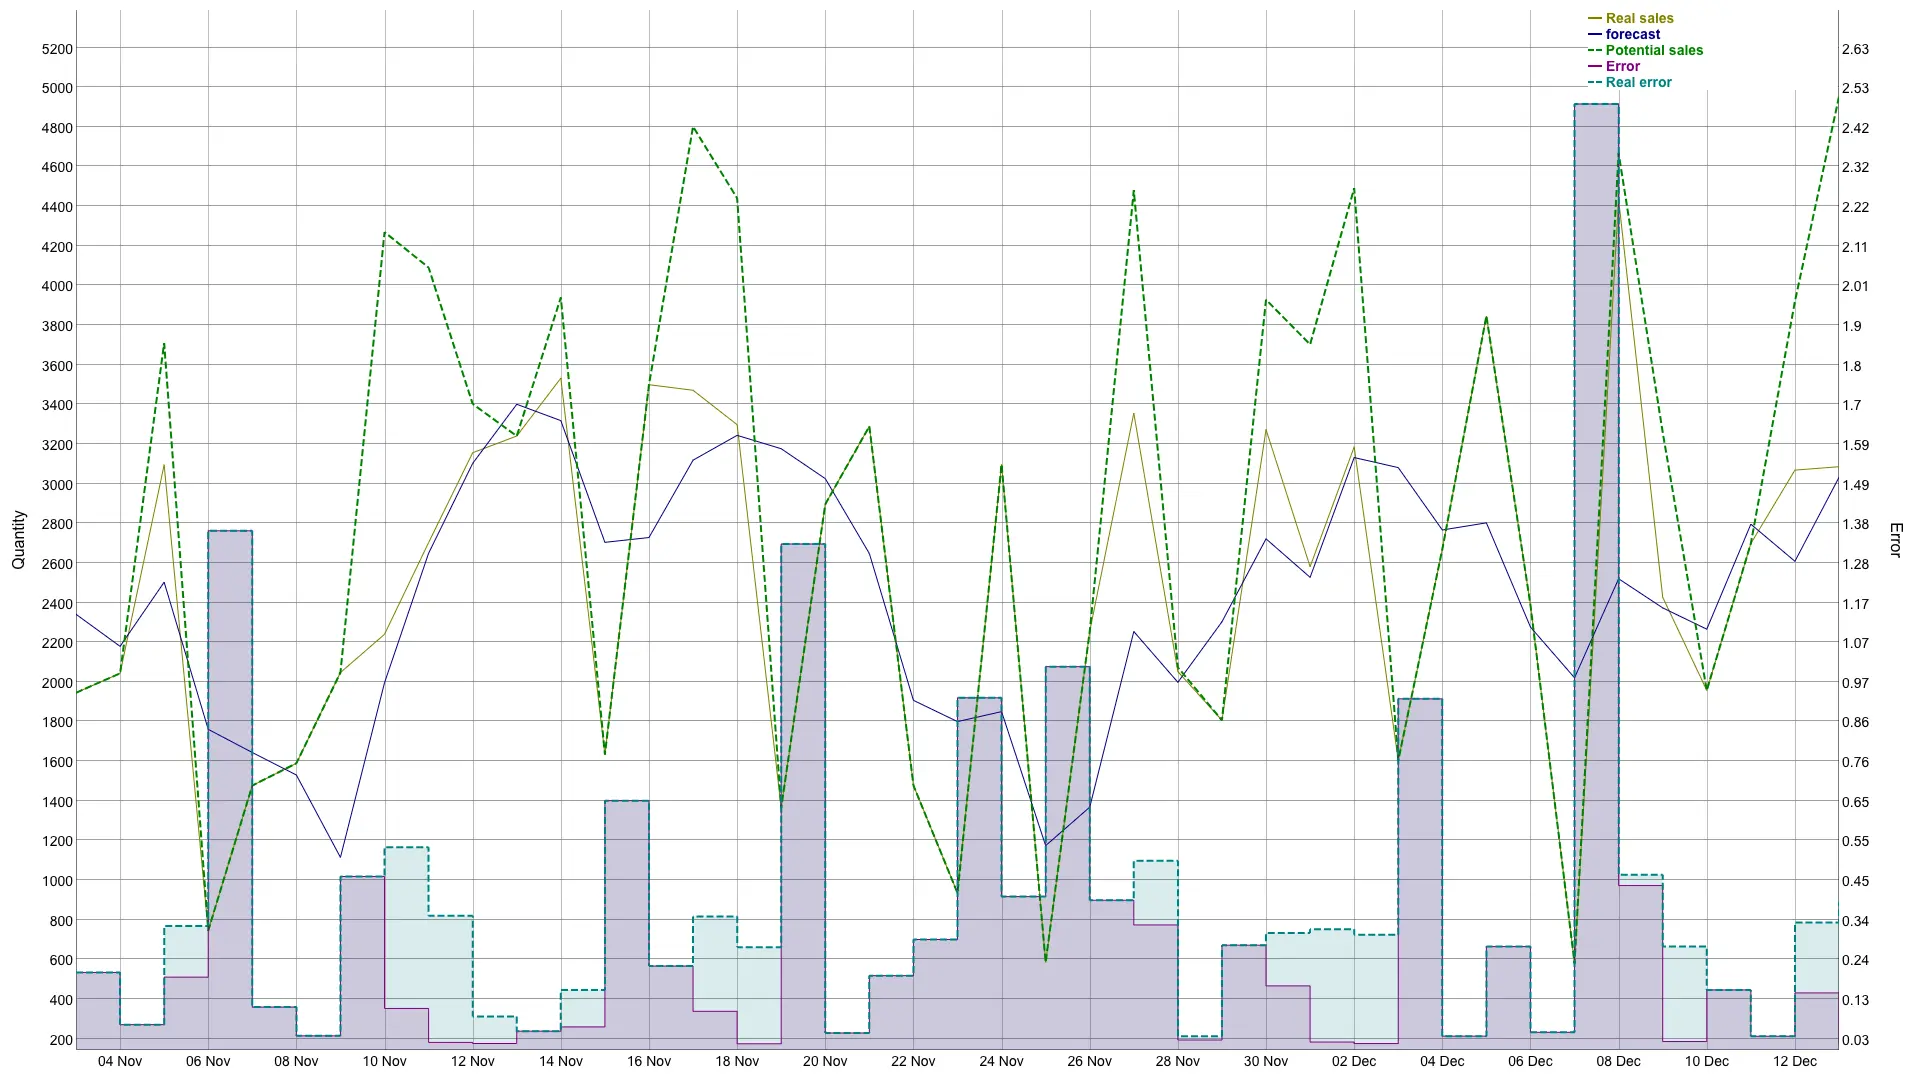Select the tall error bar starting at 06 Nov
Viewport: 1919px width, 1080px height.
(x=230, y=789)
